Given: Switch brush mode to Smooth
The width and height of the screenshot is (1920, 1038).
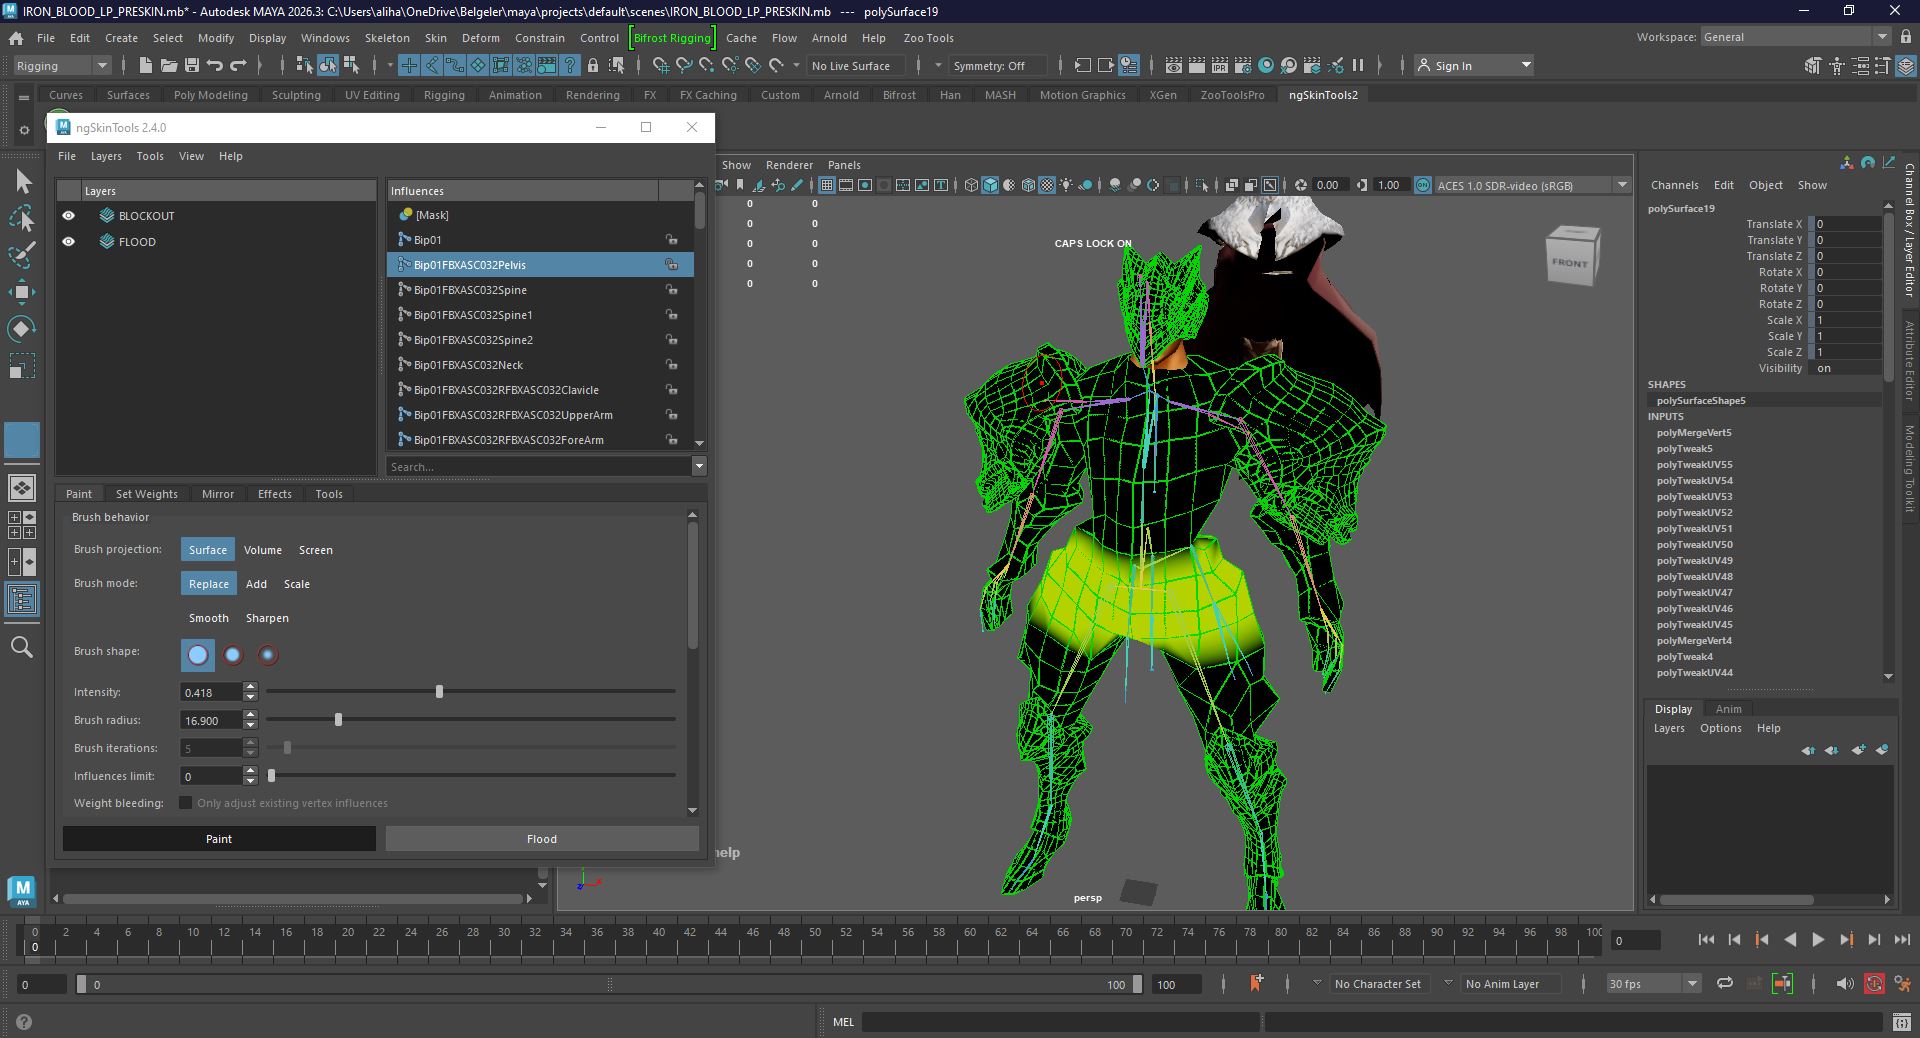Looking at the screenshot, I should (209, 618).
